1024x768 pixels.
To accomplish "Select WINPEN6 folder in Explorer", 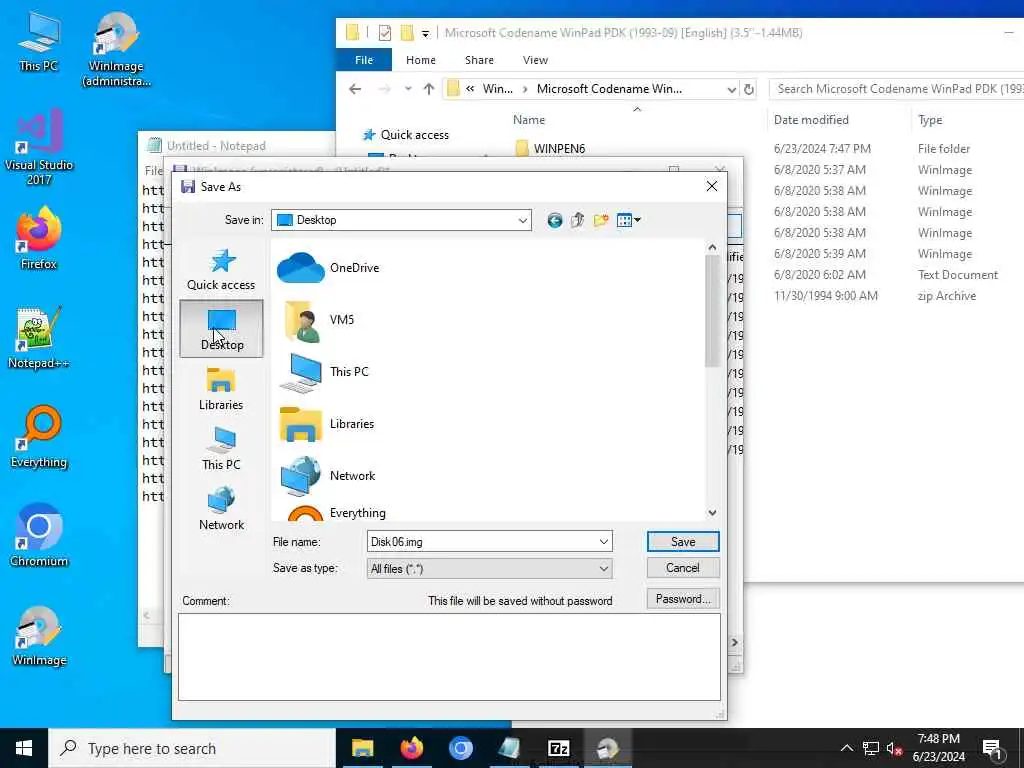I will 551,149.
